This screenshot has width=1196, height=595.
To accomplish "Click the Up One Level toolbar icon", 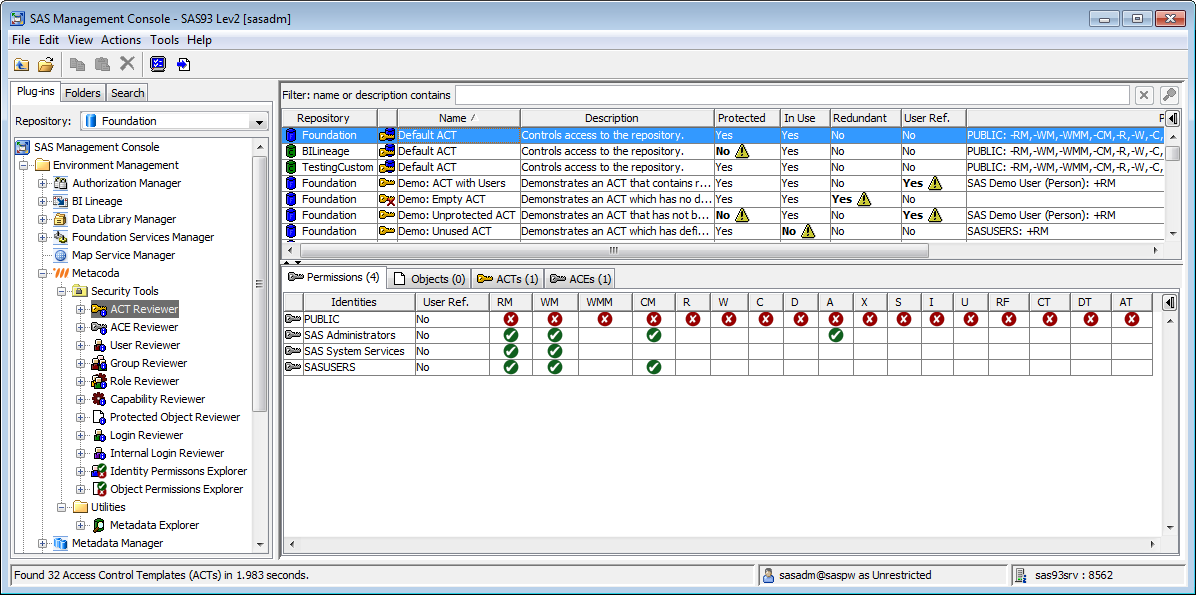I will click(x=21, y=65).
